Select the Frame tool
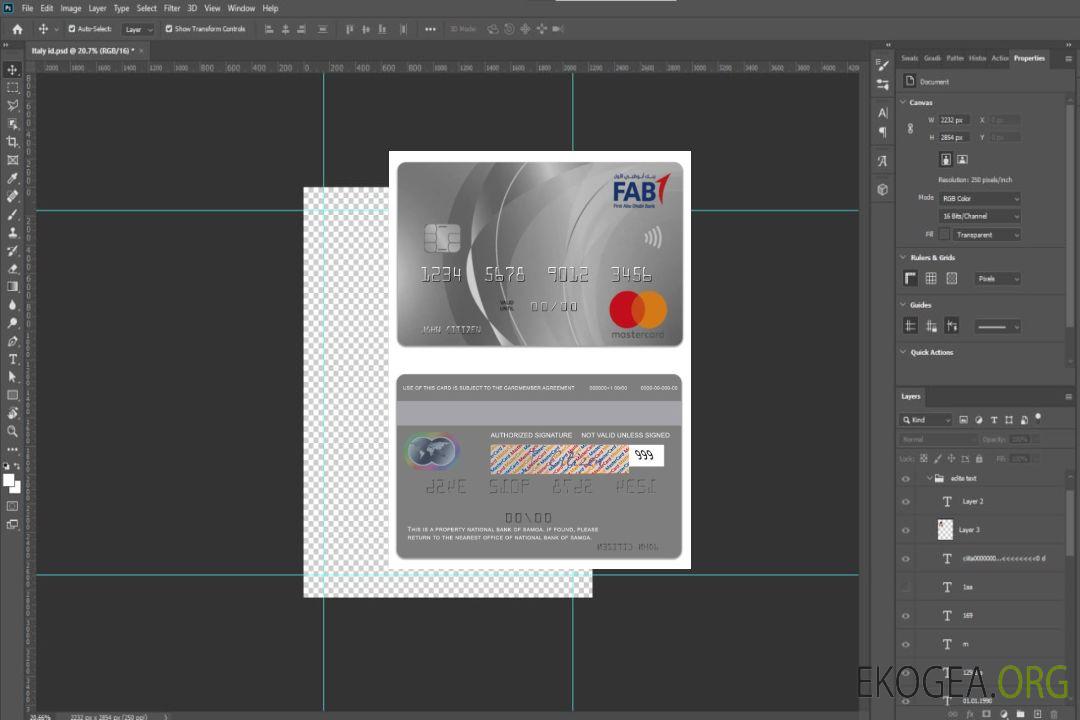This screenshot has width=1080, height=720. pos(12,160)
